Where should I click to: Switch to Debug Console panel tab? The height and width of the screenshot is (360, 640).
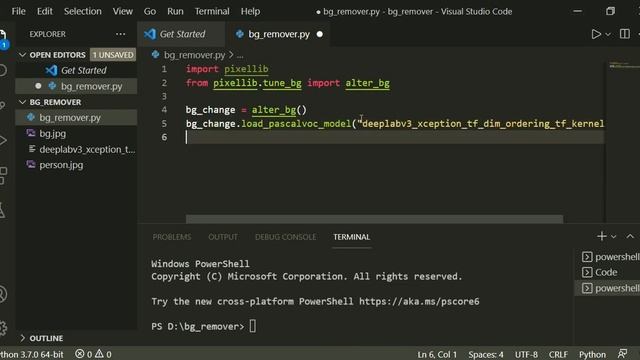[285, 237]
